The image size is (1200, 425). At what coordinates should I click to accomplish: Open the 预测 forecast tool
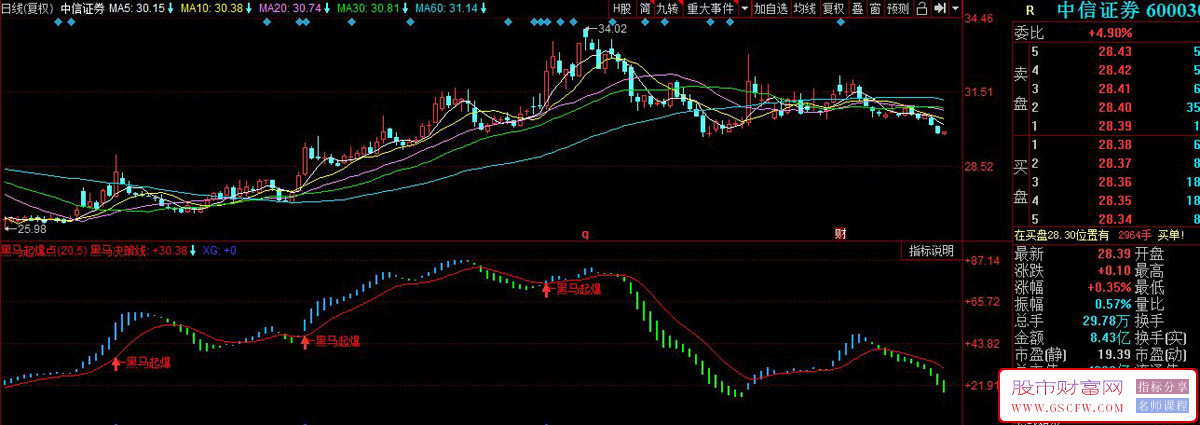point(898,8)
